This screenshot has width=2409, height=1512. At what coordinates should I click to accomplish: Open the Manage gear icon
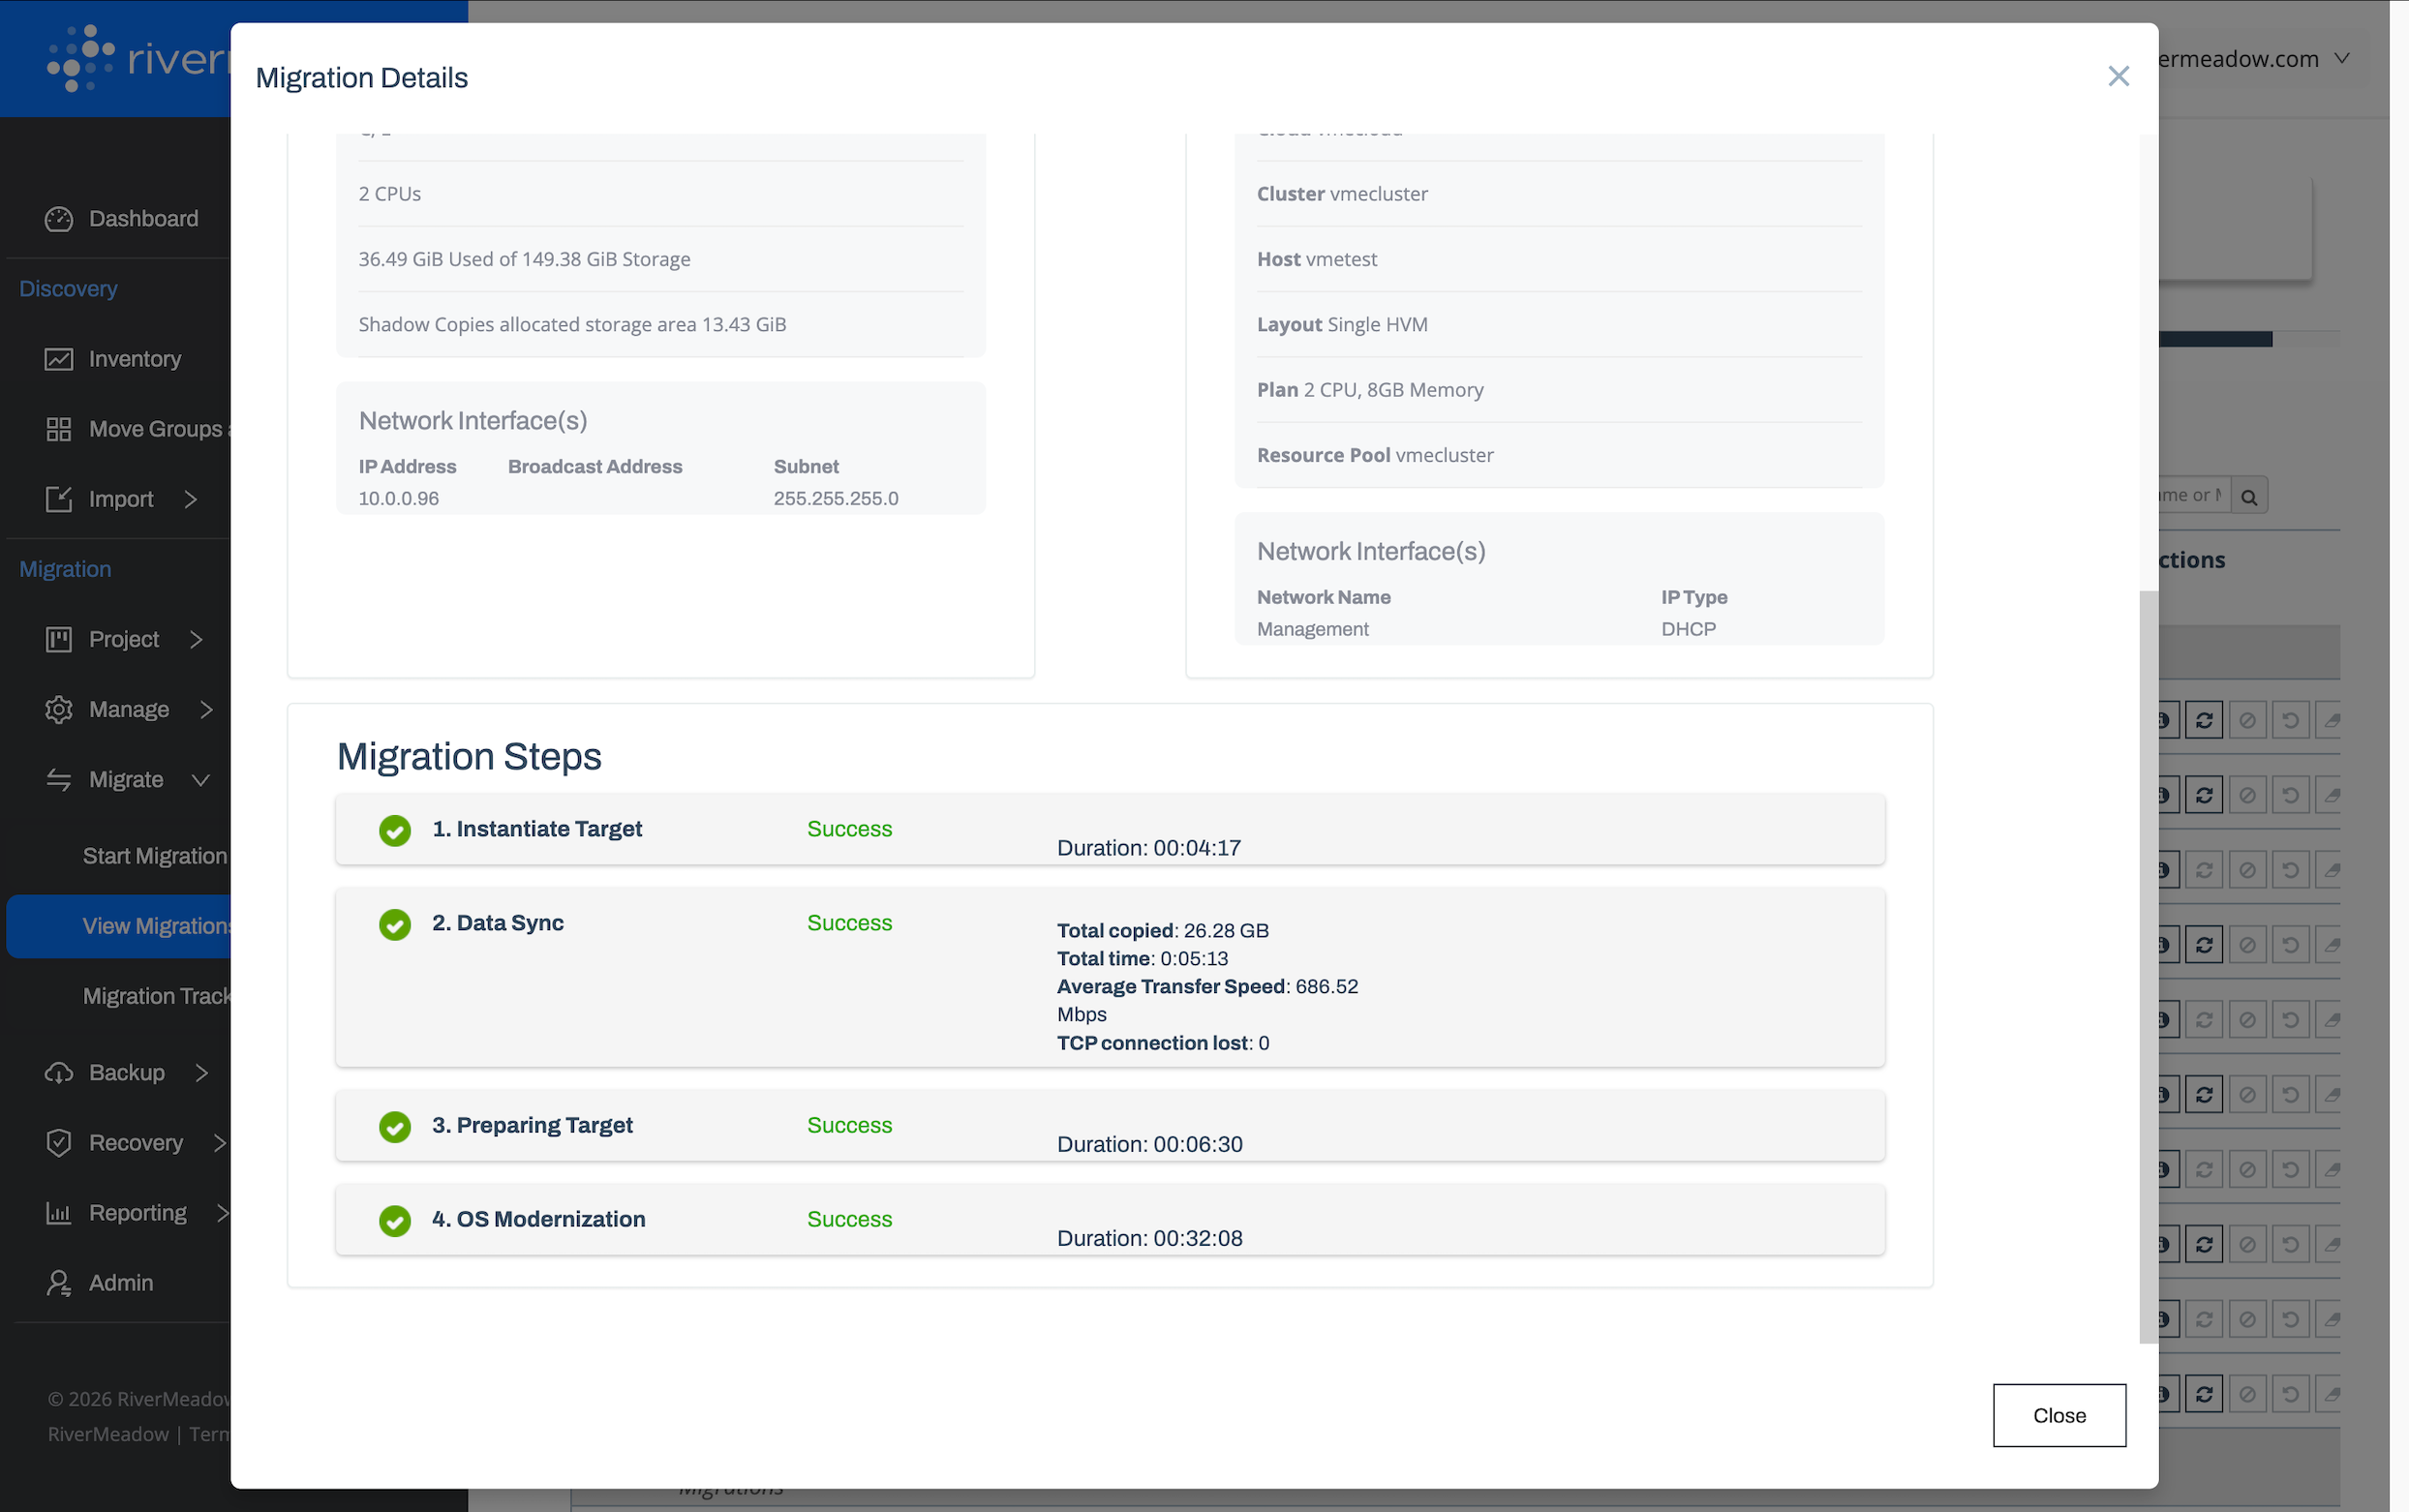point(58,709)
